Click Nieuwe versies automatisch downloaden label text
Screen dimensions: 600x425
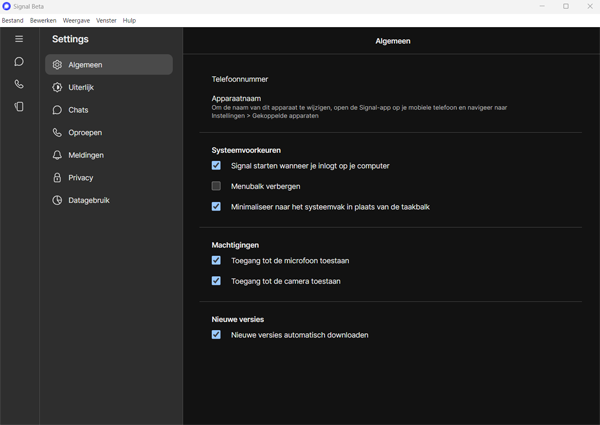coord(300,335)
